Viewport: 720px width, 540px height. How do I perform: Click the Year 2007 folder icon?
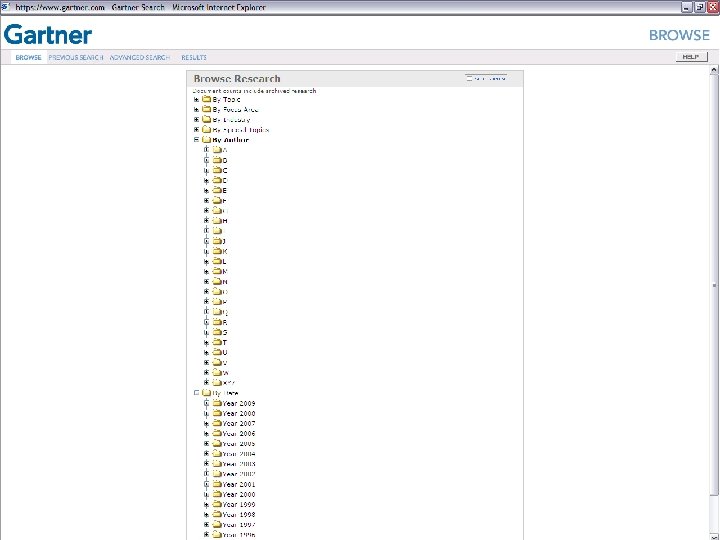[x=217, y=423]
